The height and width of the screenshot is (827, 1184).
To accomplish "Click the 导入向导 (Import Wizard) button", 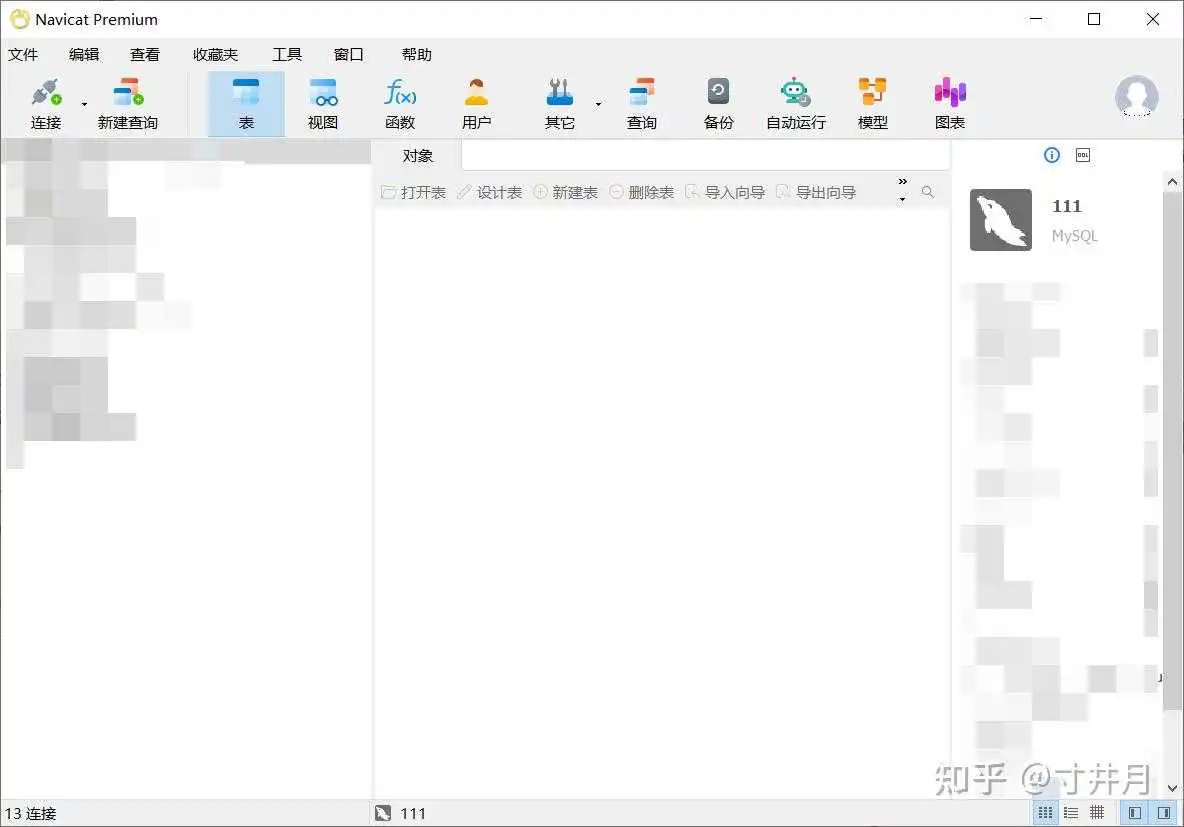I will pyautogui.click(x=725, y=192).
